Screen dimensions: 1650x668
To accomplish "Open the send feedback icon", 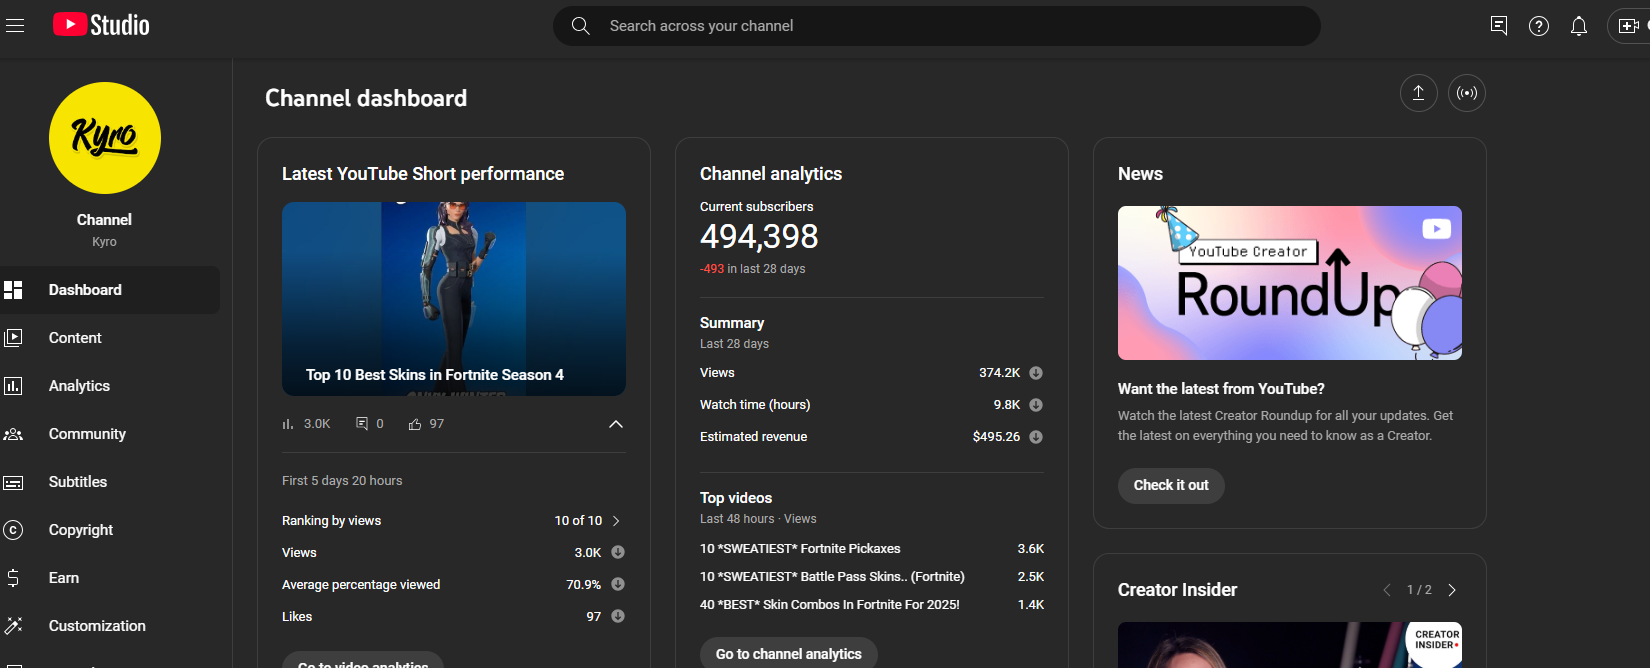I will click(x=1498, y=26).
